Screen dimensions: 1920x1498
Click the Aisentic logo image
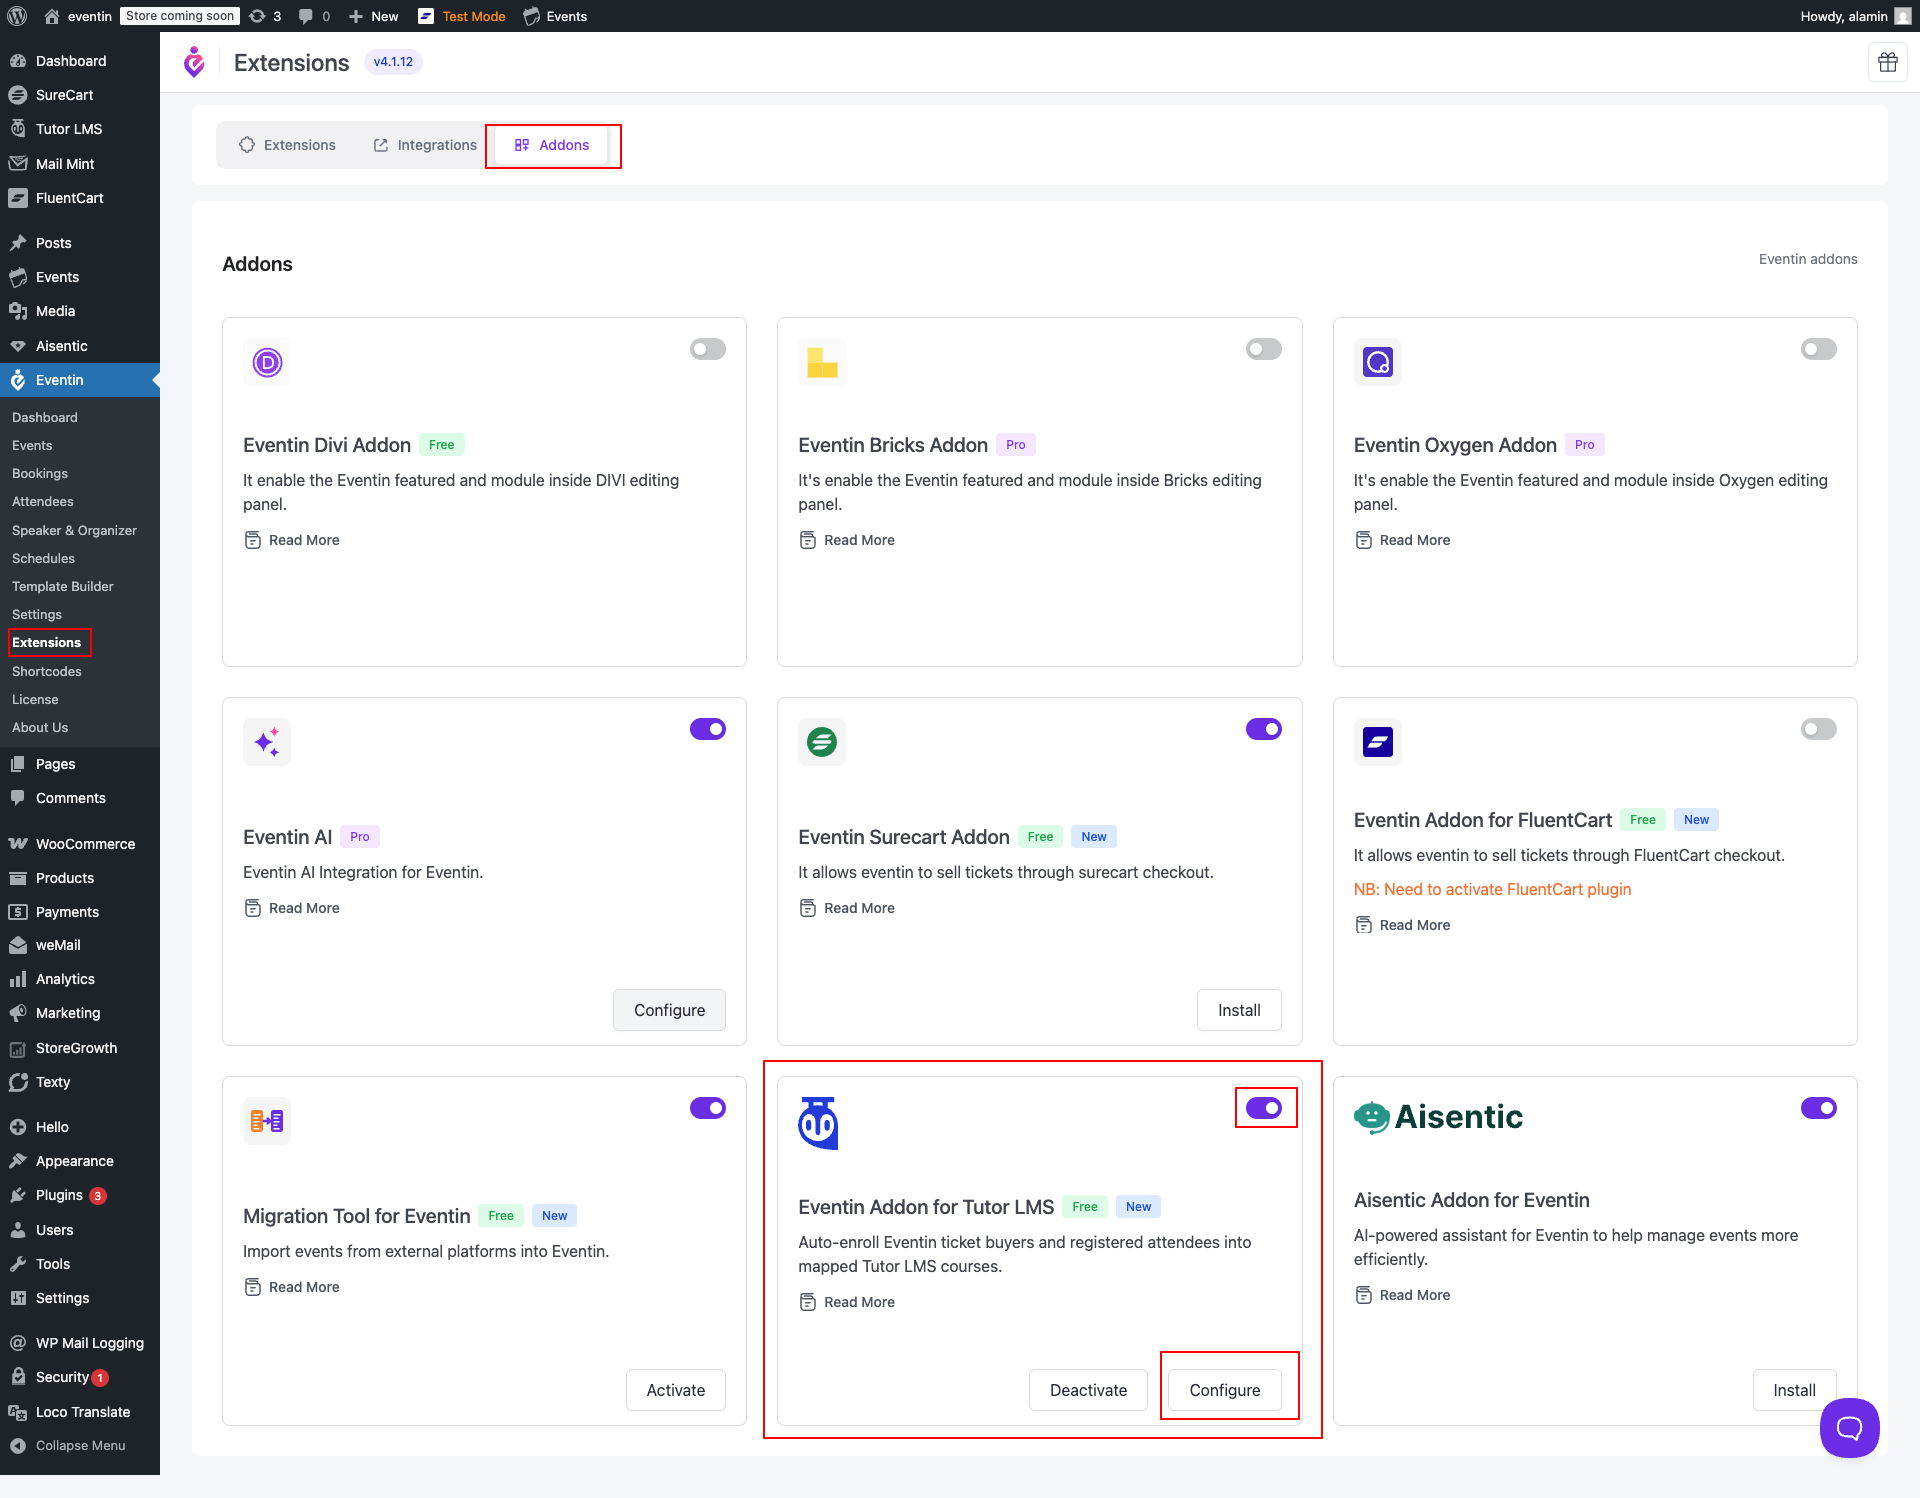click(x=1438, y=1117)
